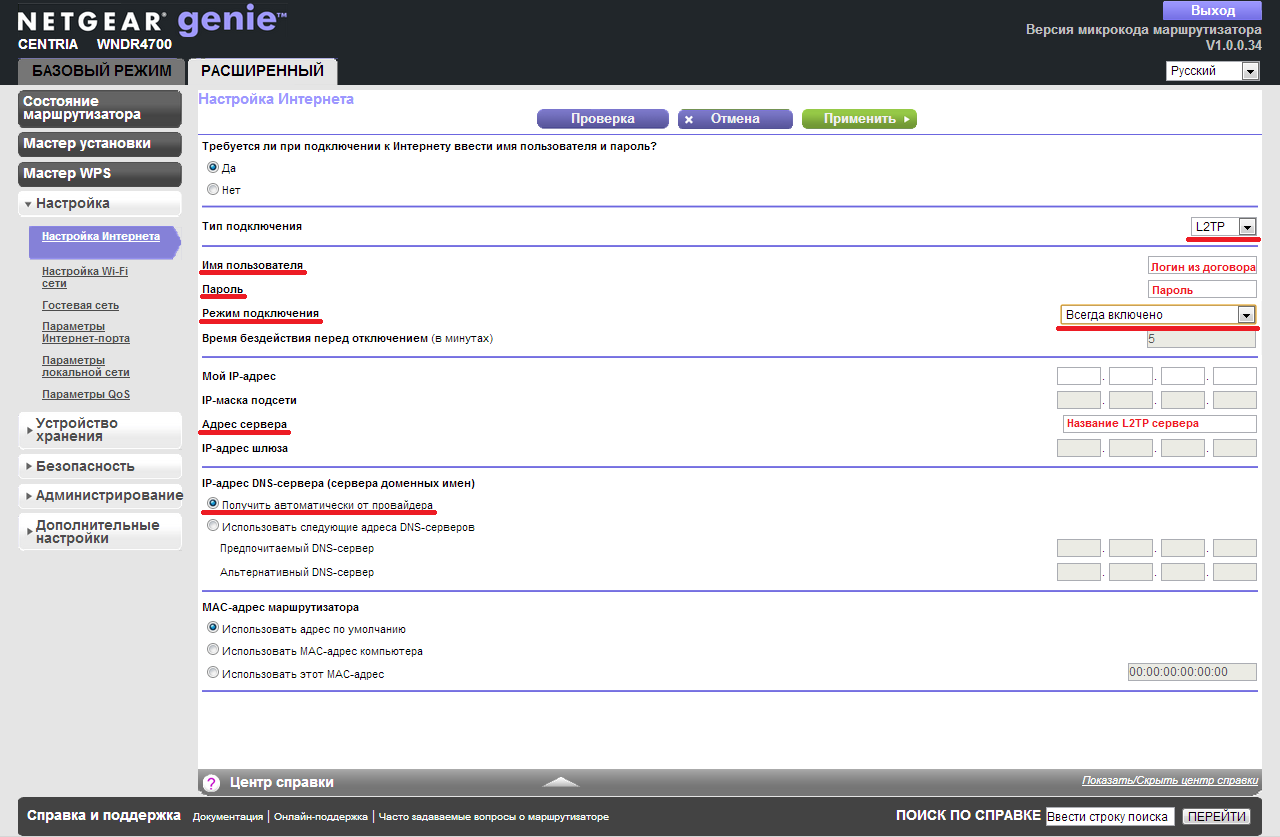Select 'Нет' radio button for login requirement
Viewport: 1280px width, 837px height.
click(213, 189)
